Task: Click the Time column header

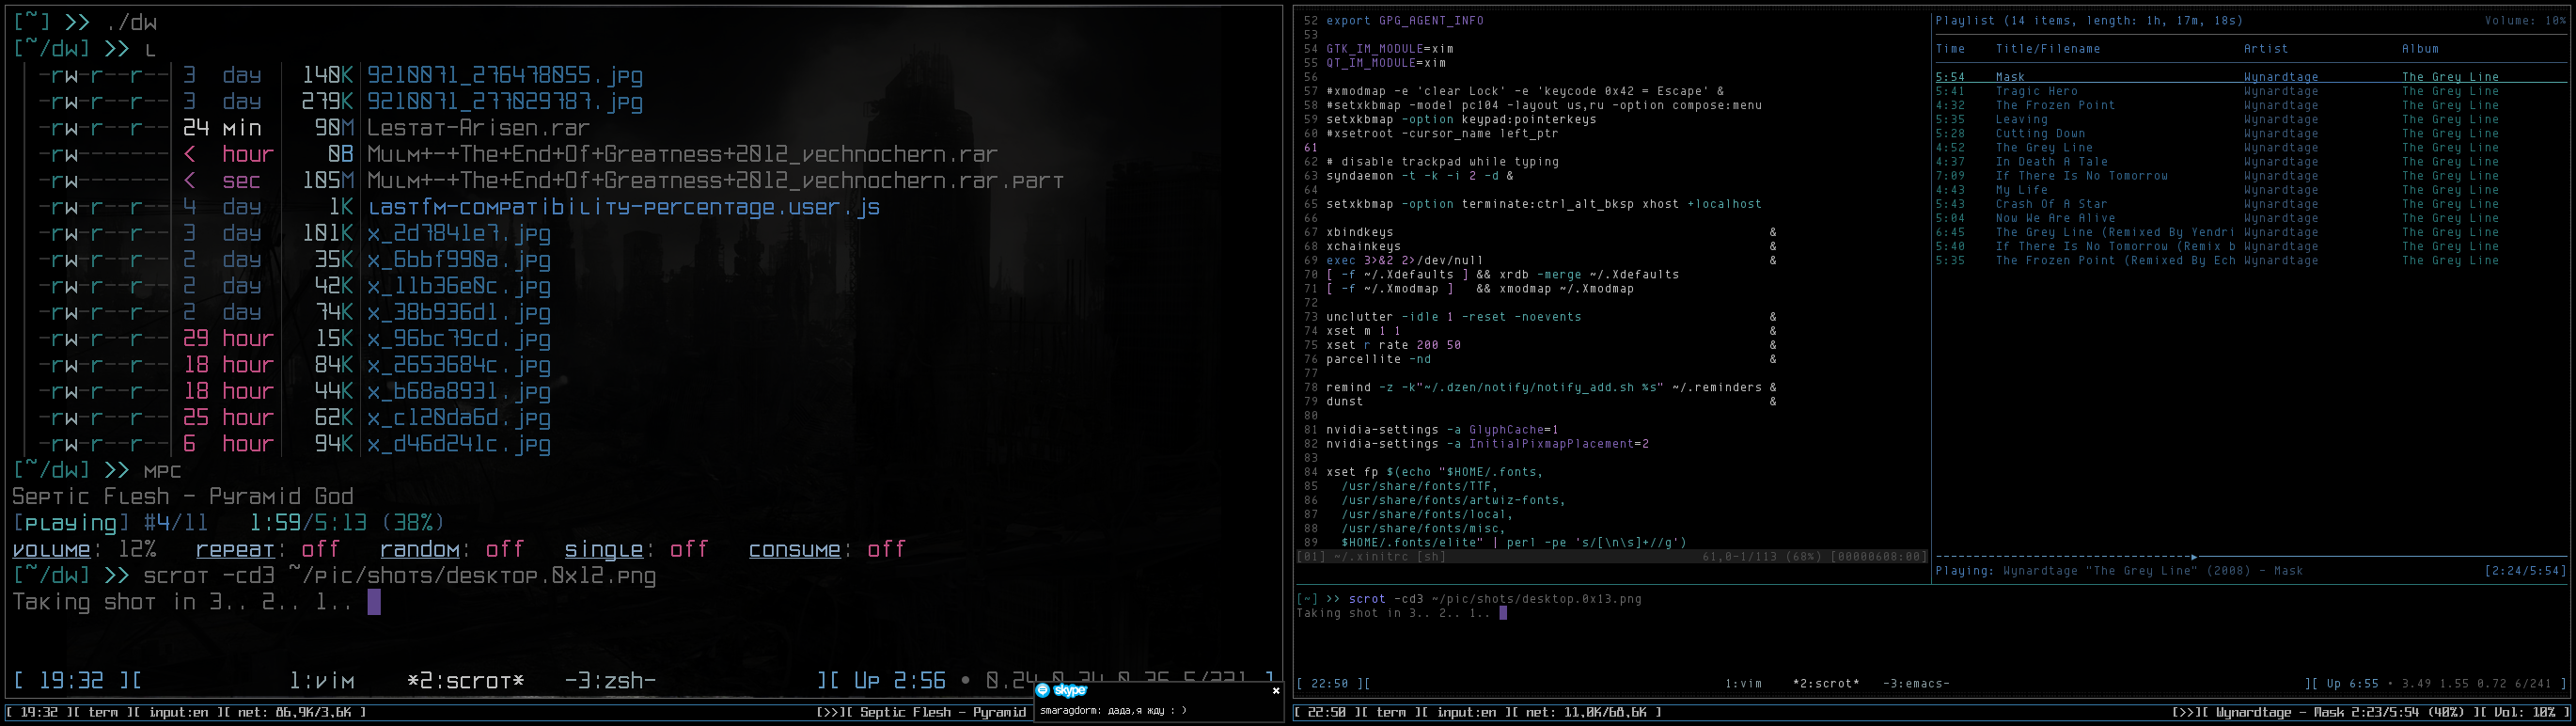Action: pos(1950,49)
